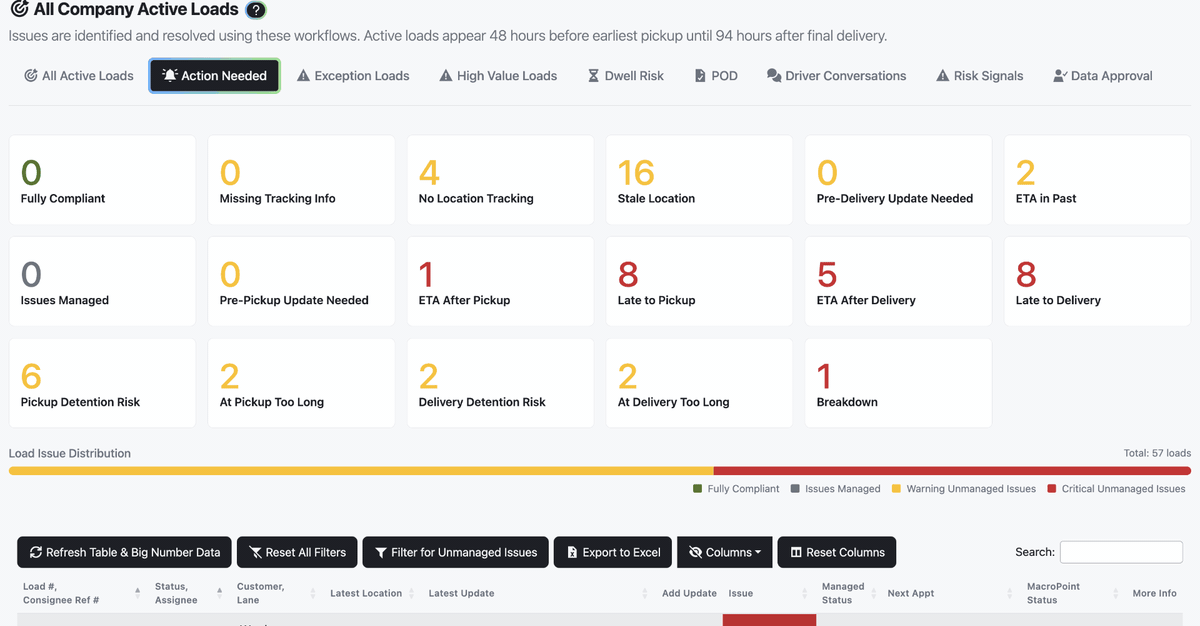
Task: Open the ETA in Past card
Action: pos(1097,180)
